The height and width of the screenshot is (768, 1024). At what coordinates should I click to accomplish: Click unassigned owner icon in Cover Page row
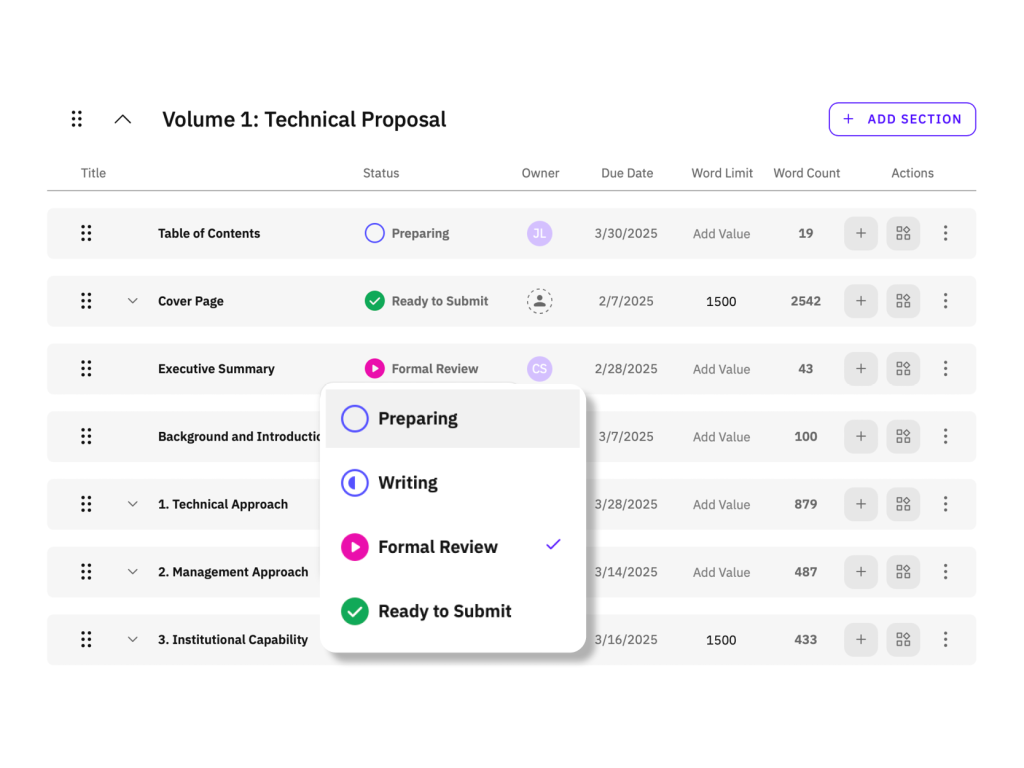tap(540, 301)
